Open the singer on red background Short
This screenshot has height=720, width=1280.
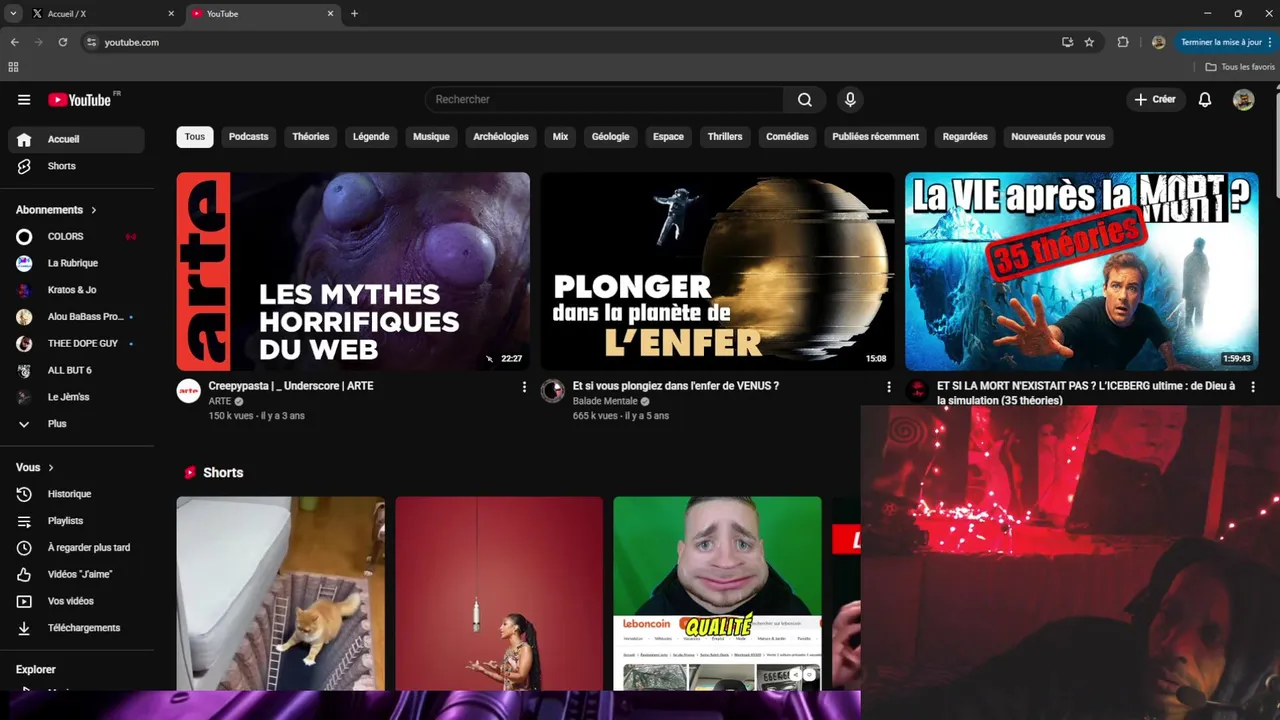click(x=499, y=594)
